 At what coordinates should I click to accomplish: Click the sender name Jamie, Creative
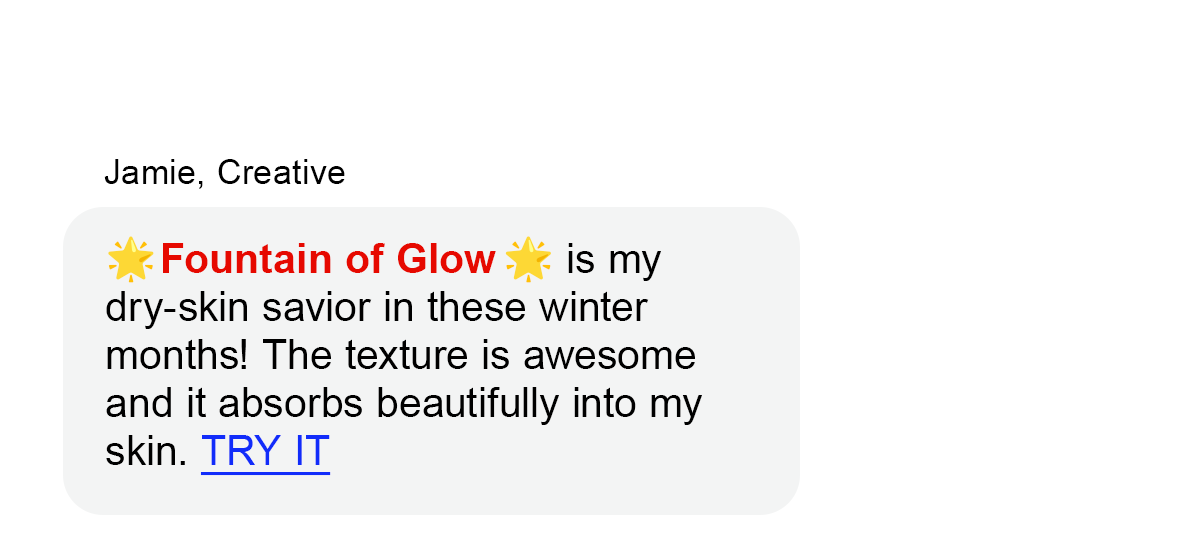tap(225, 173)
